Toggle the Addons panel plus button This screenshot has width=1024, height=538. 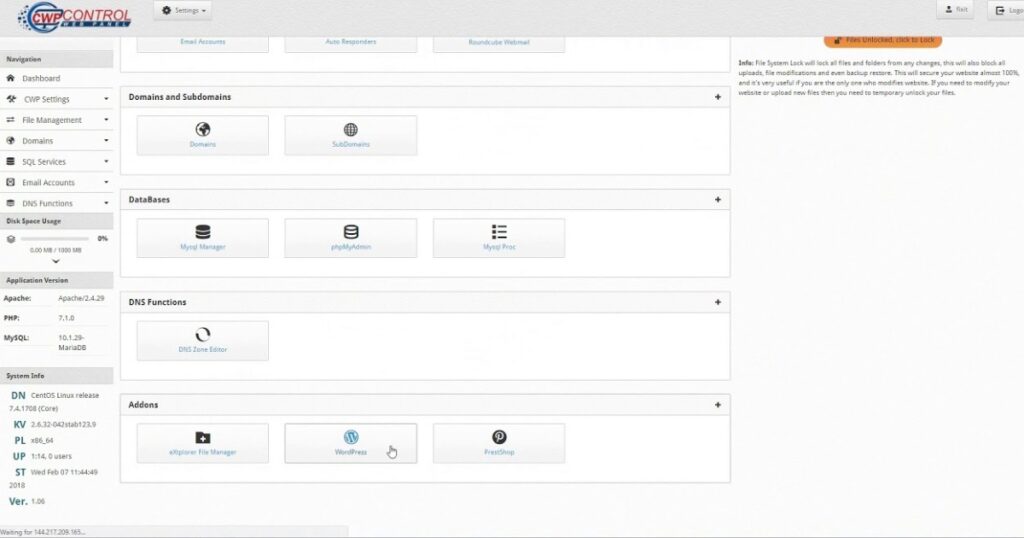coord(718,405)
